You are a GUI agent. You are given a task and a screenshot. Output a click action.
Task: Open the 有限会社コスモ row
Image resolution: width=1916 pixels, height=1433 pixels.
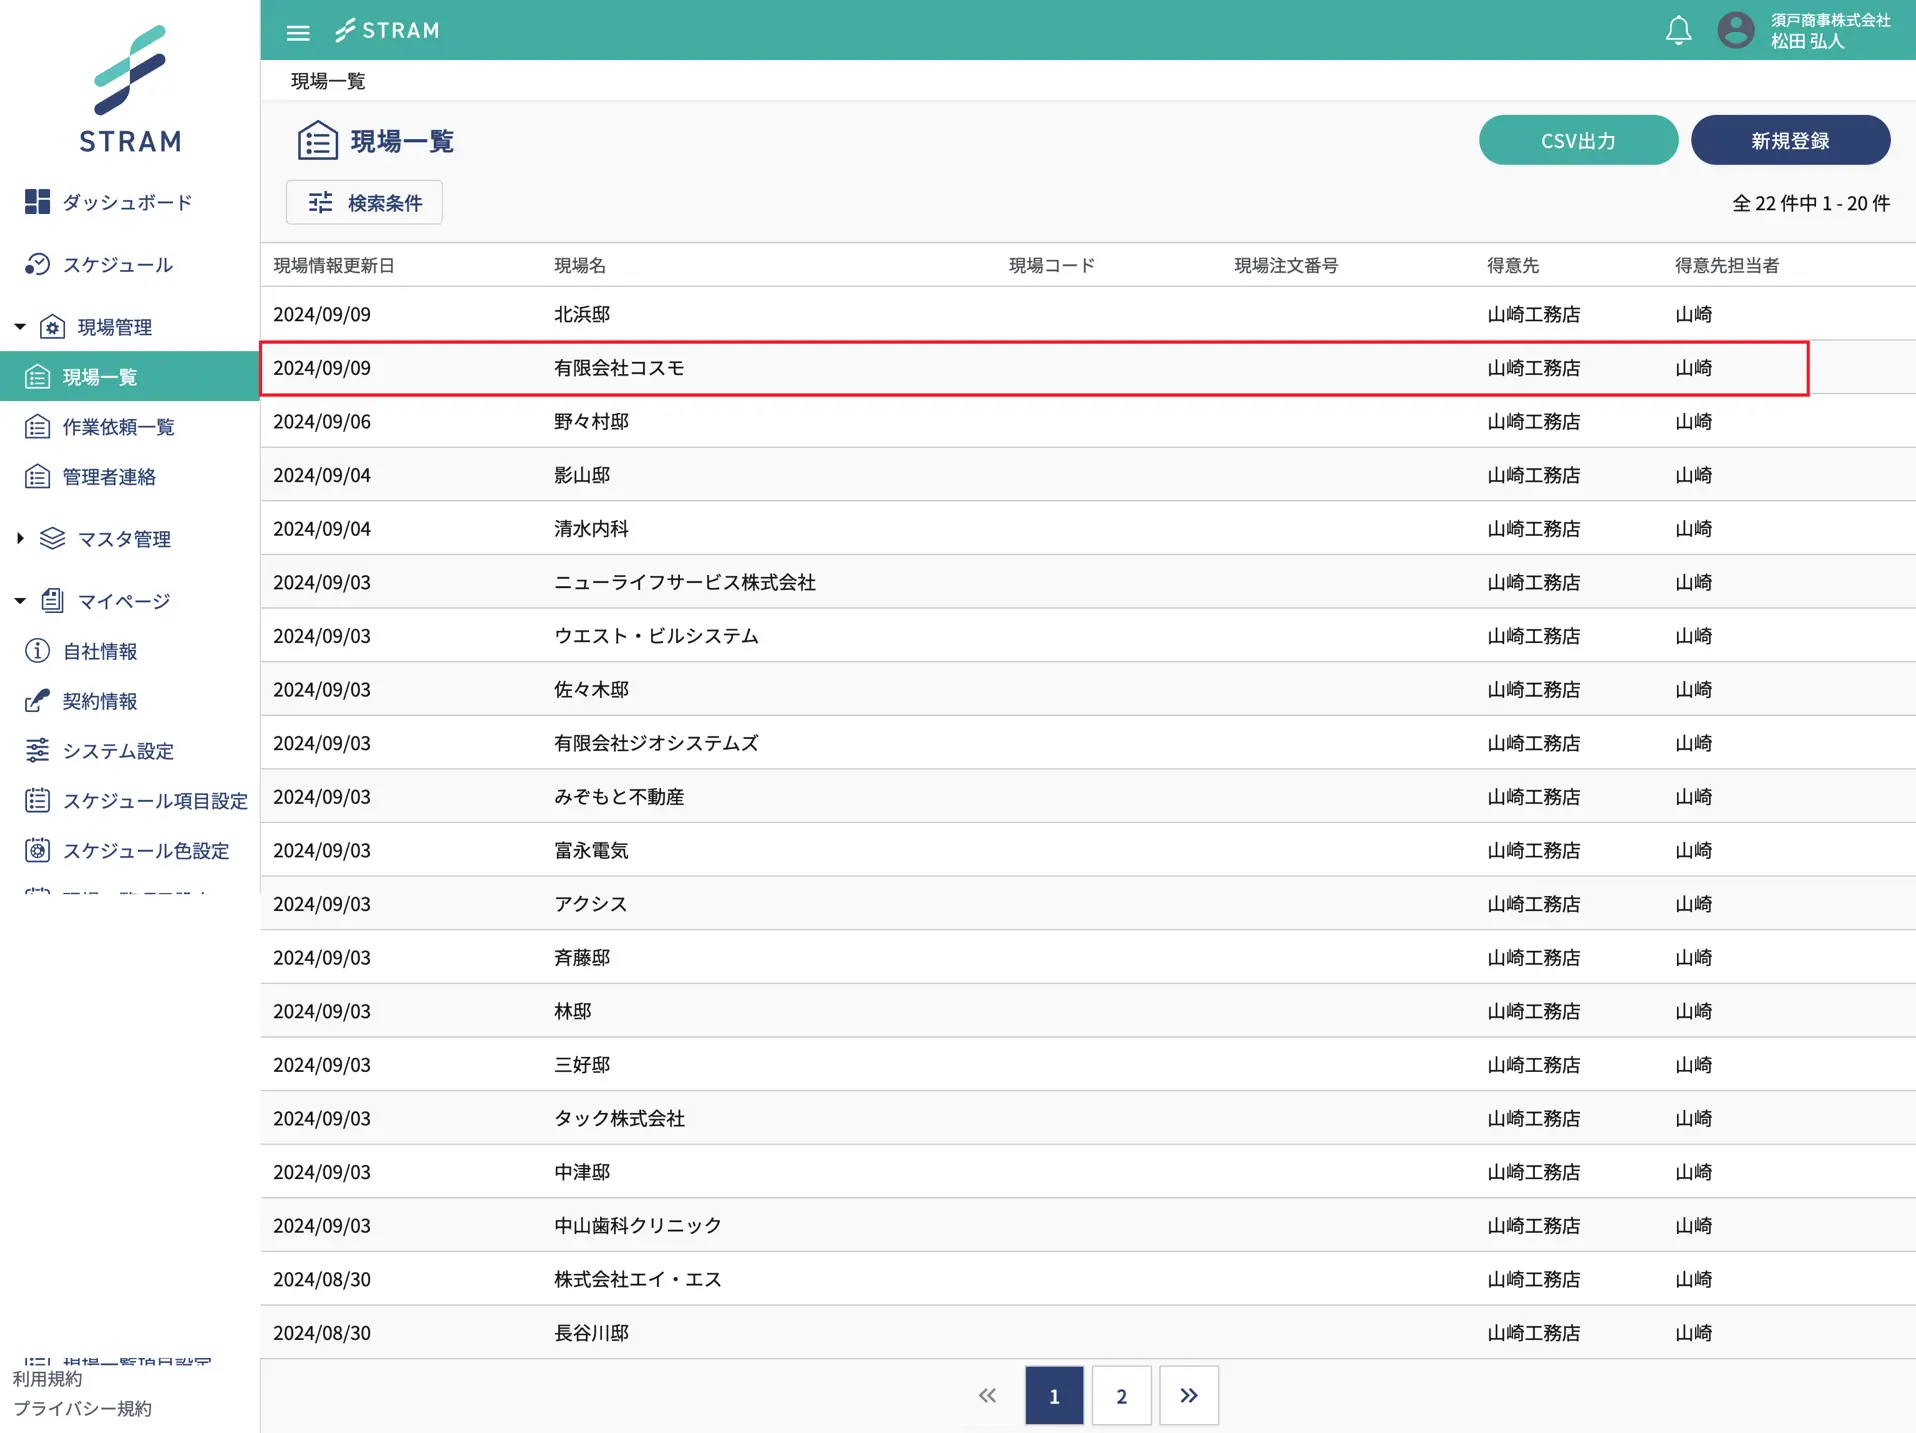pos(619,368)
